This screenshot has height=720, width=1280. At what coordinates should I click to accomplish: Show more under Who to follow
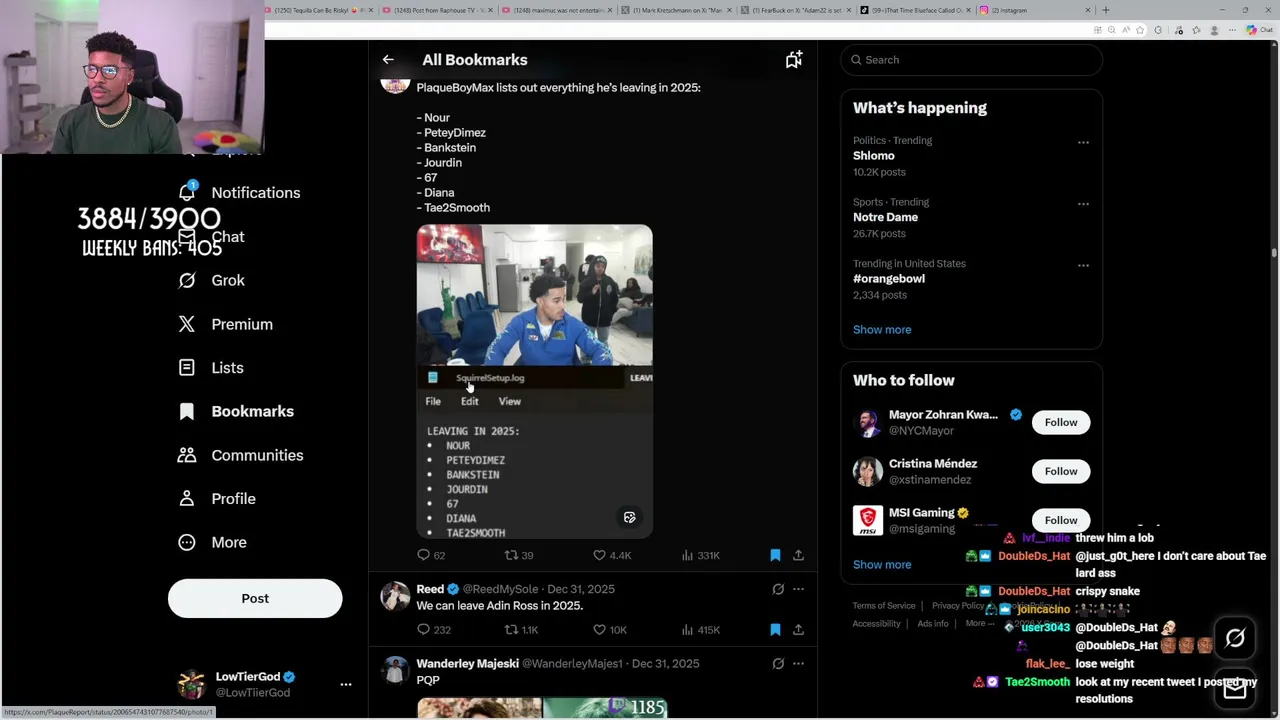pos(882,564)
